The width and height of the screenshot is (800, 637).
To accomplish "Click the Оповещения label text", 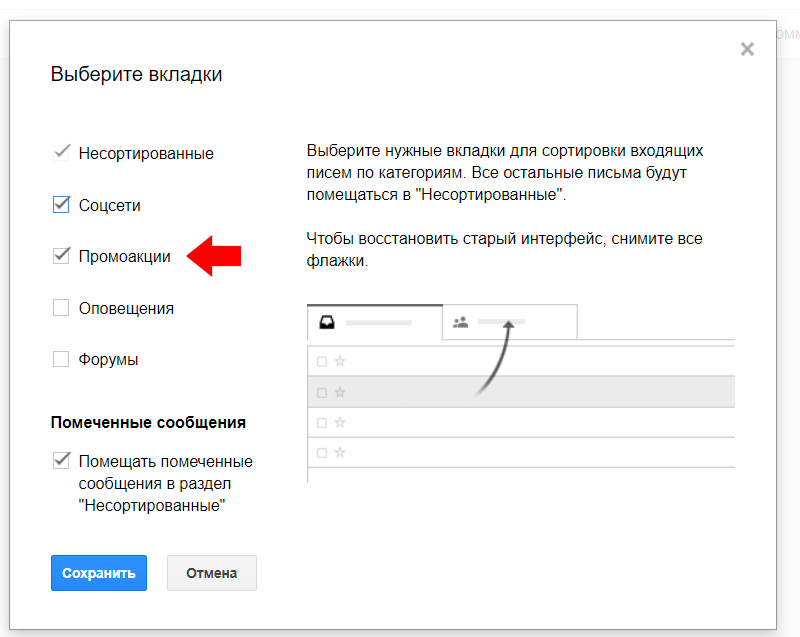I will 126,308.
